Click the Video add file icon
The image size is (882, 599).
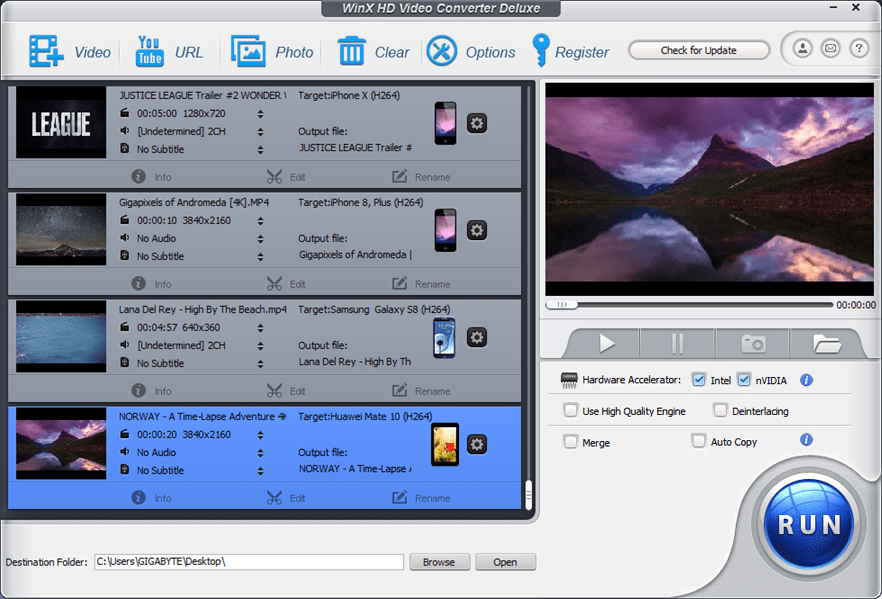click(46, 51)
